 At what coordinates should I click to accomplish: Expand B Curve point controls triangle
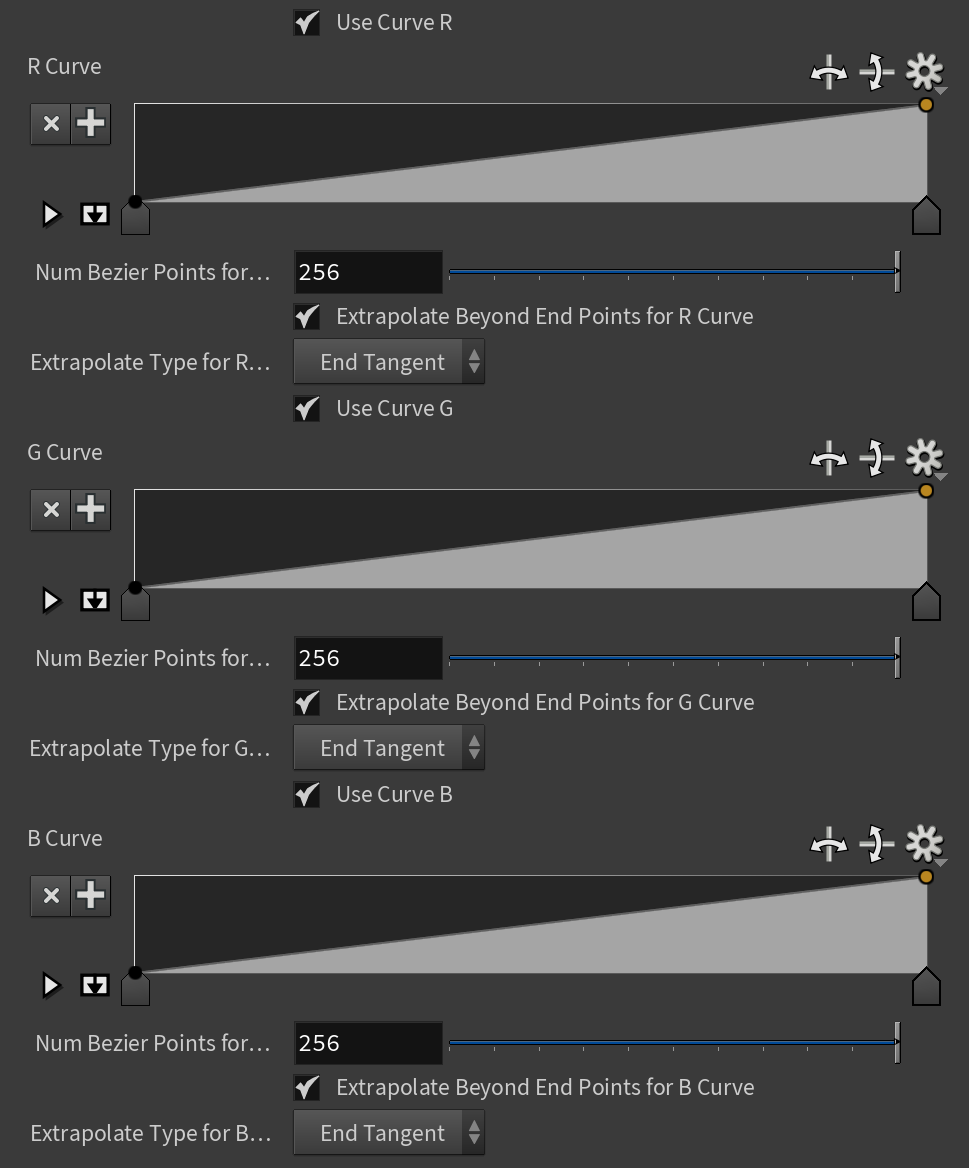tap(51, 986)
